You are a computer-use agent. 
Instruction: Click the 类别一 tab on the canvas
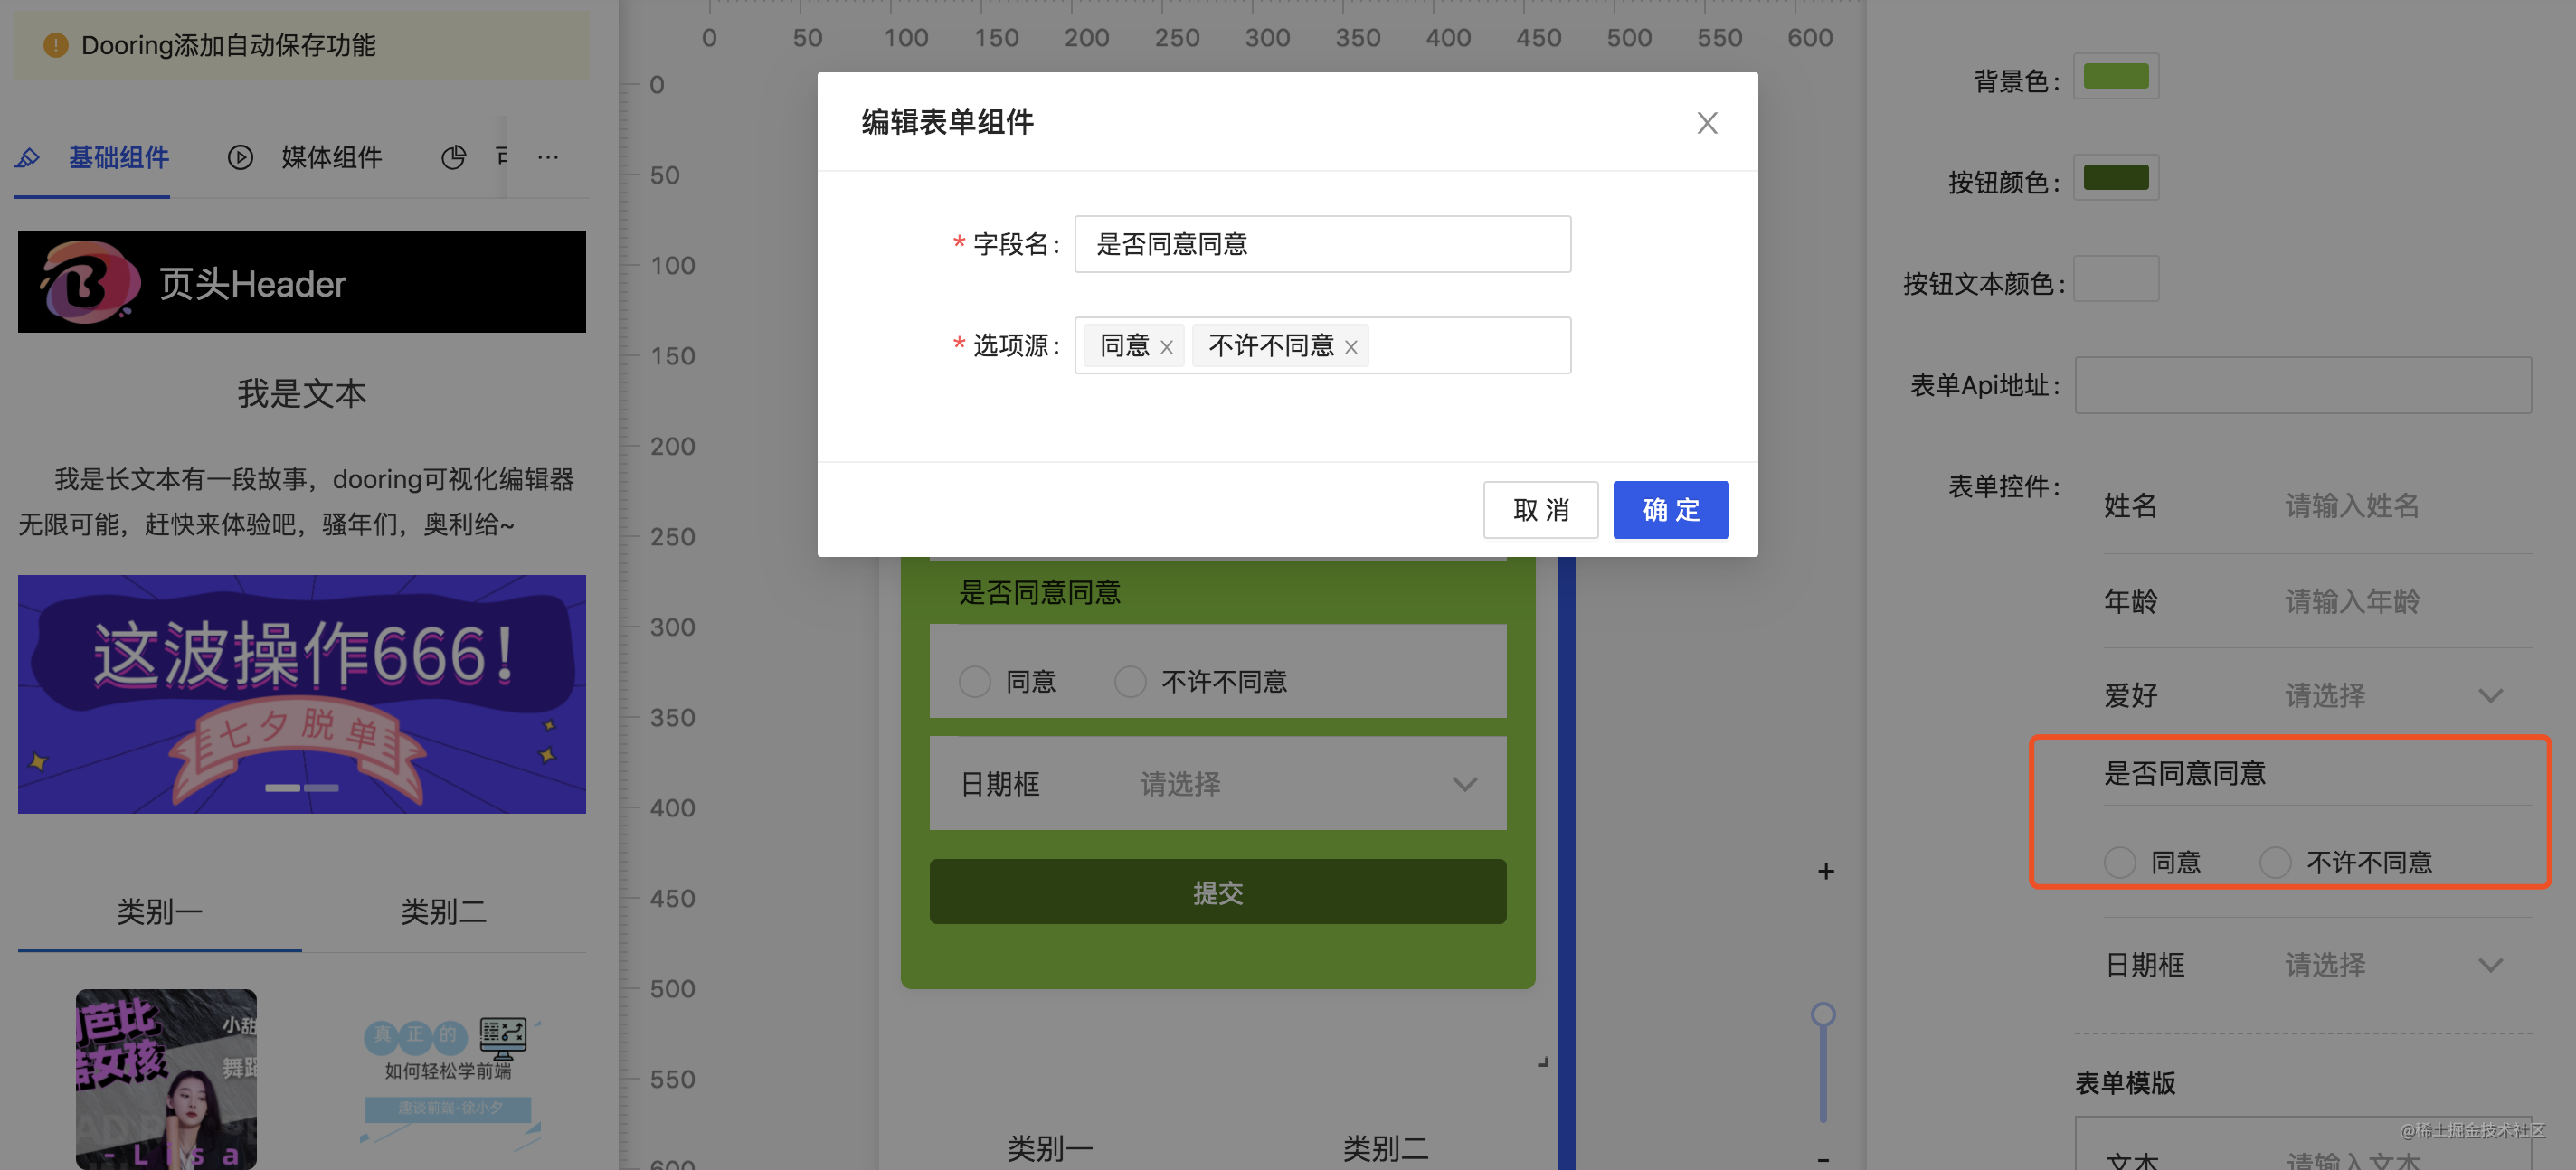(1049, 1148)
